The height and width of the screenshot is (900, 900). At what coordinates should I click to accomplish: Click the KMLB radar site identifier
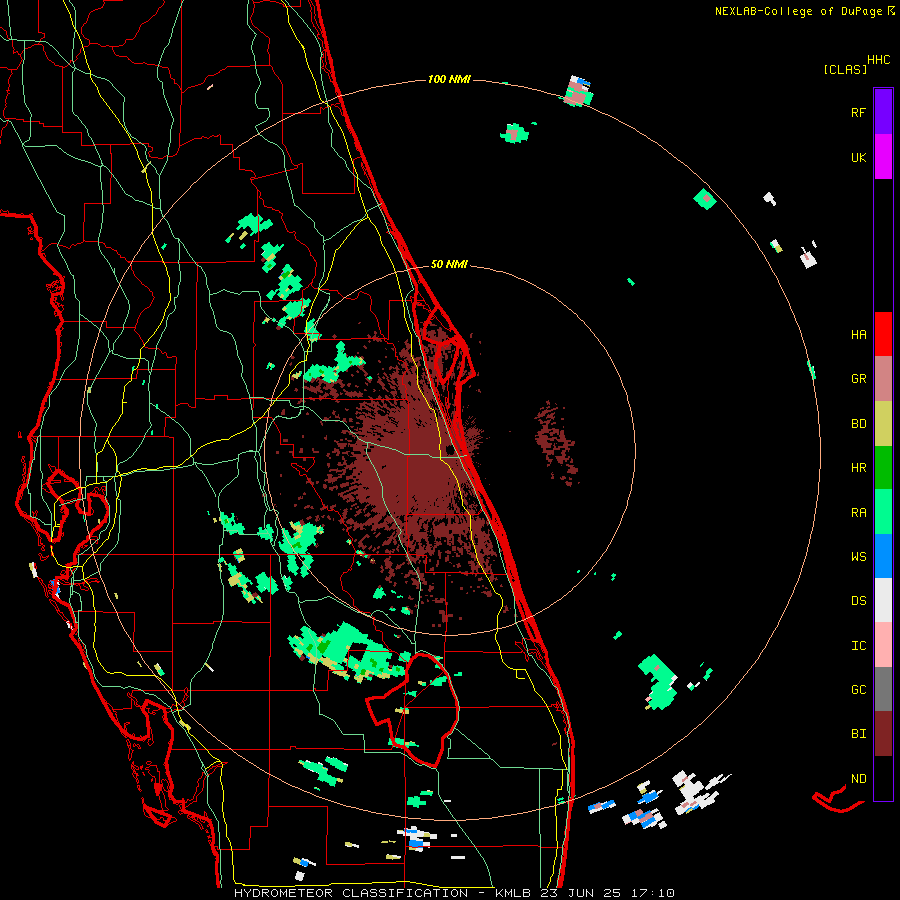click(x=513, y=893)
